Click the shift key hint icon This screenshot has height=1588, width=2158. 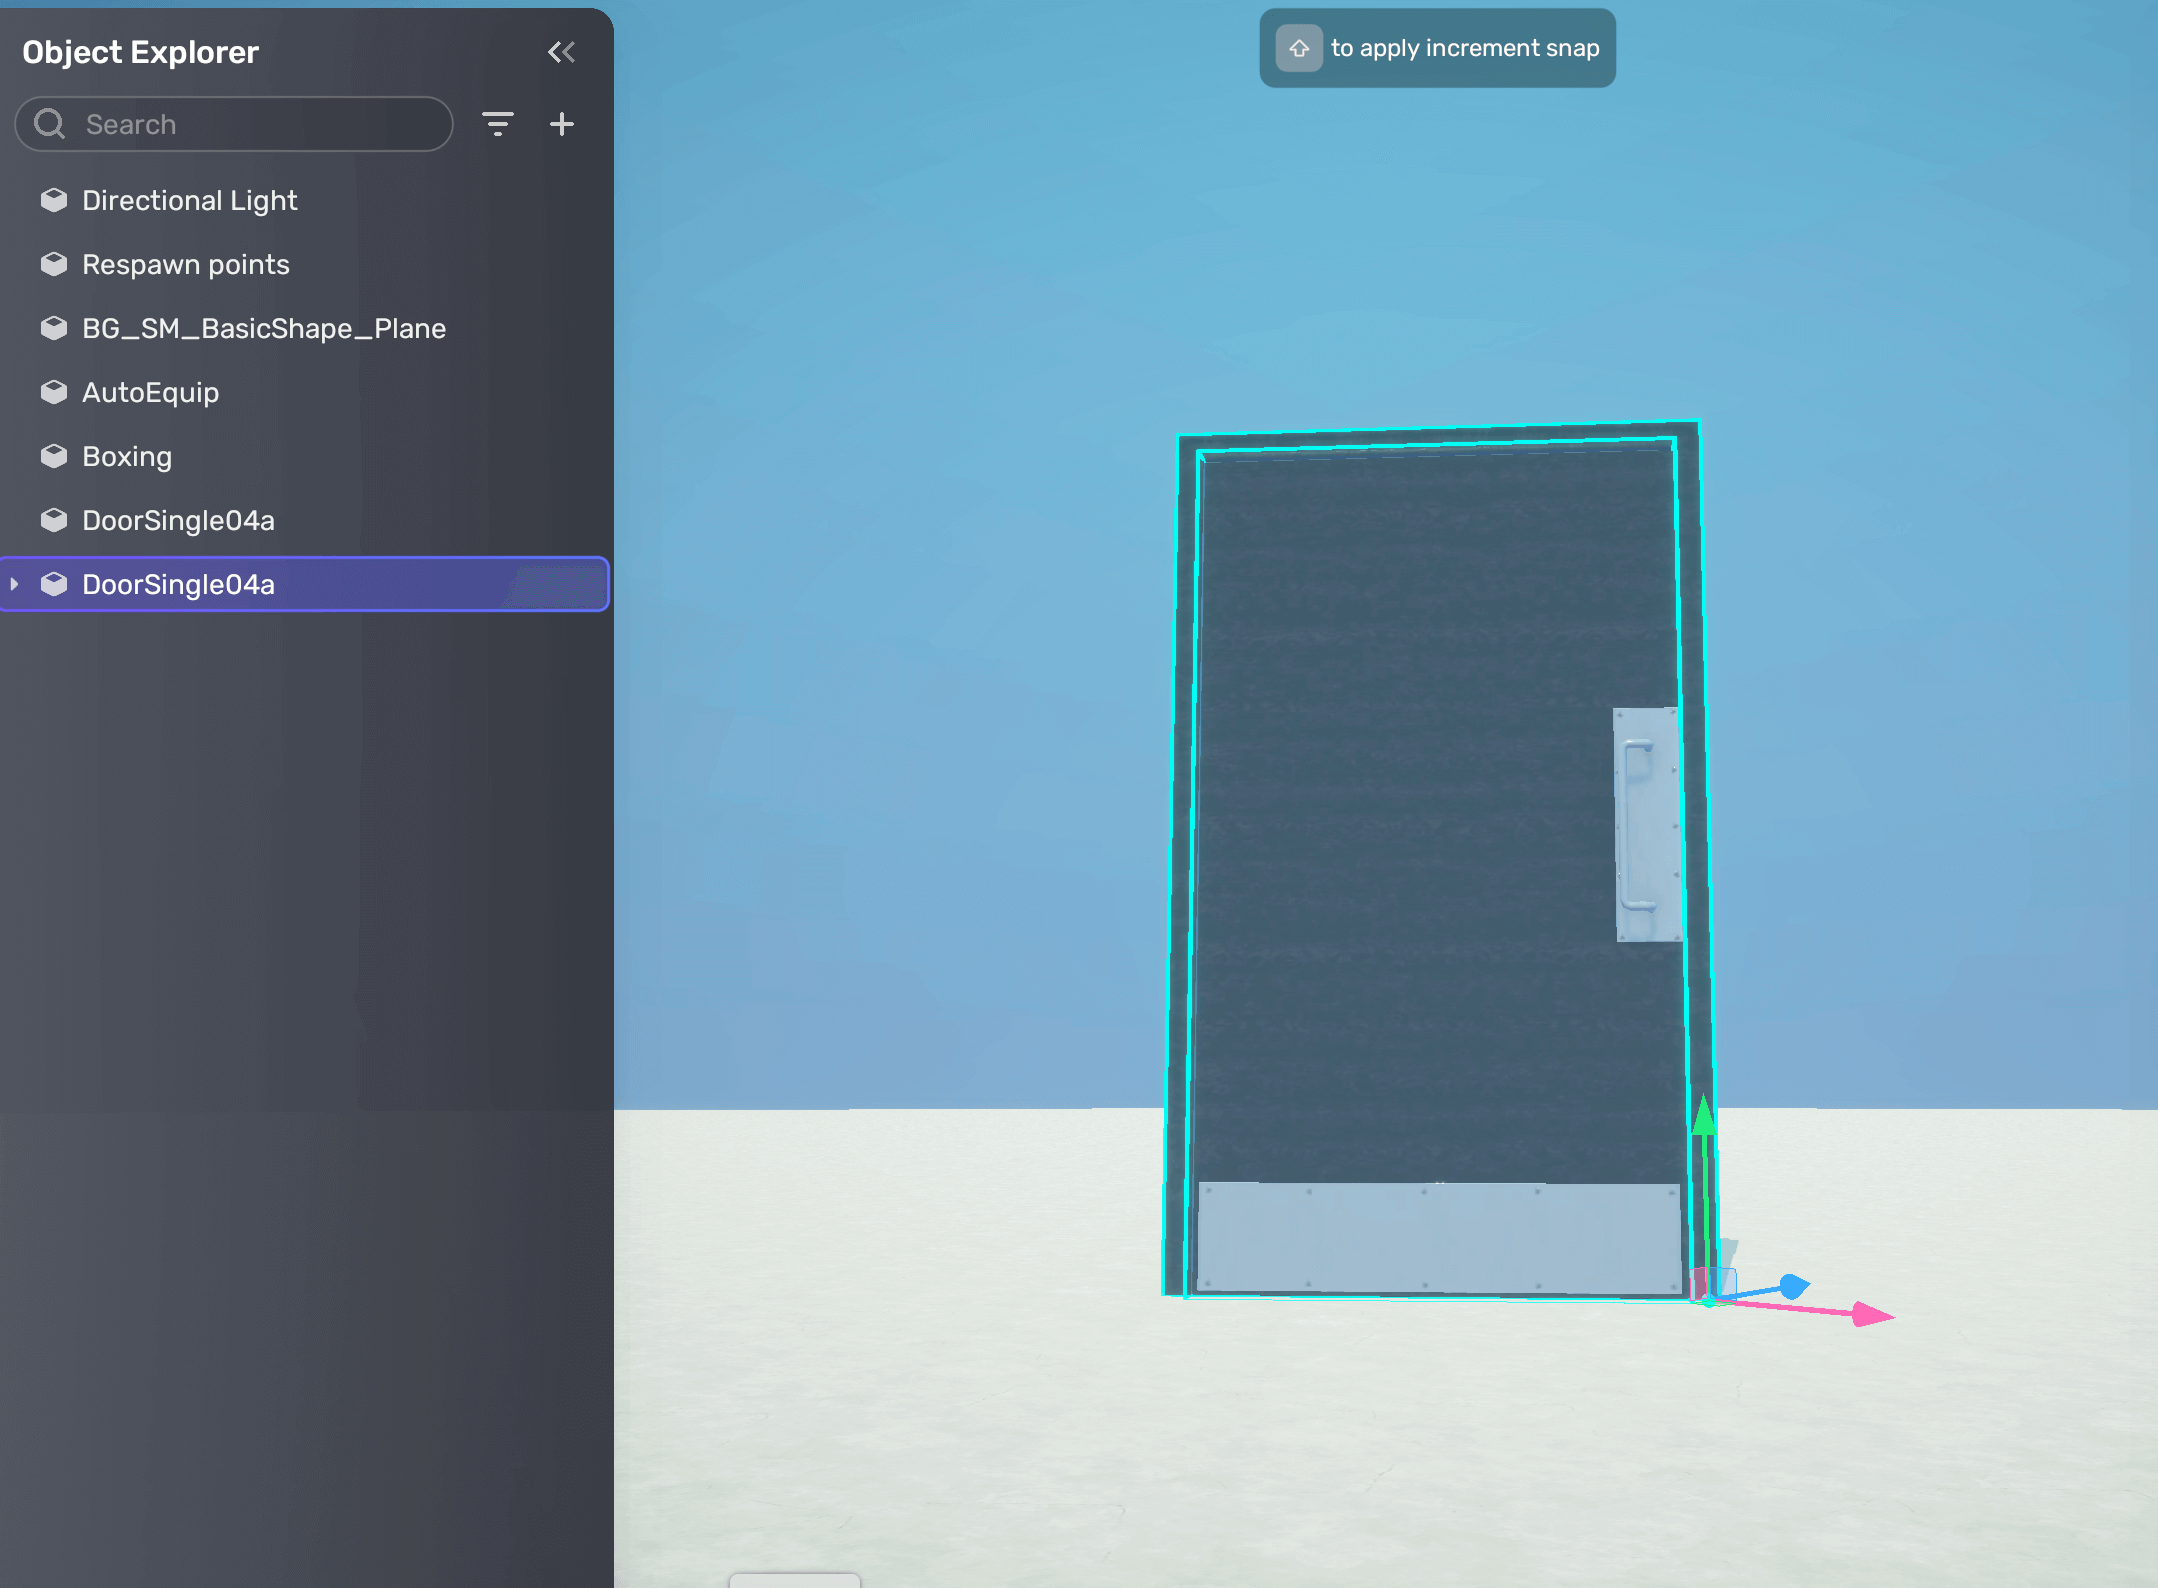[x=1298, y=48]
